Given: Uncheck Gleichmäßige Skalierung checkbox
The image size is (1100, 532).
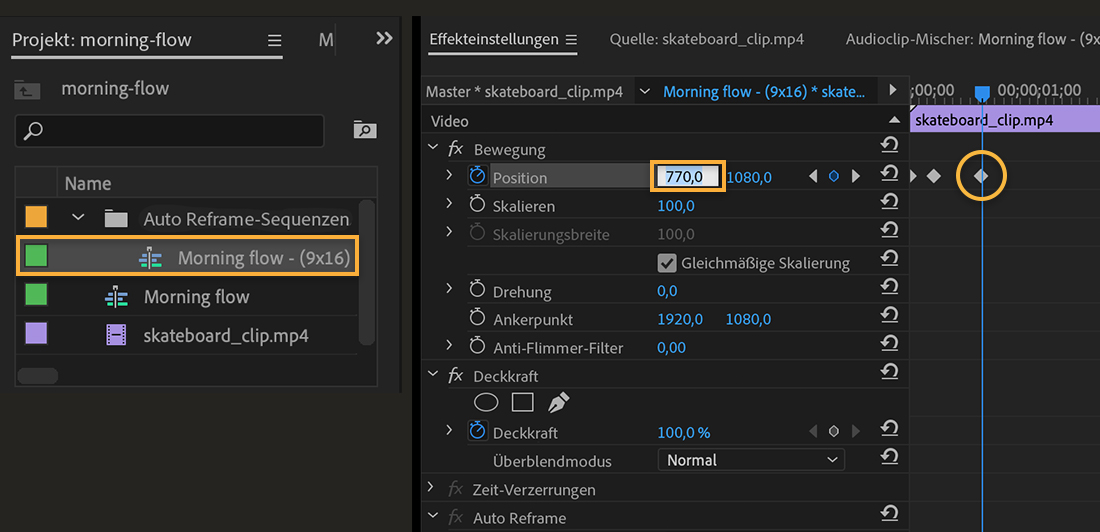Looking at the screenshot, I should pos(667,263).
